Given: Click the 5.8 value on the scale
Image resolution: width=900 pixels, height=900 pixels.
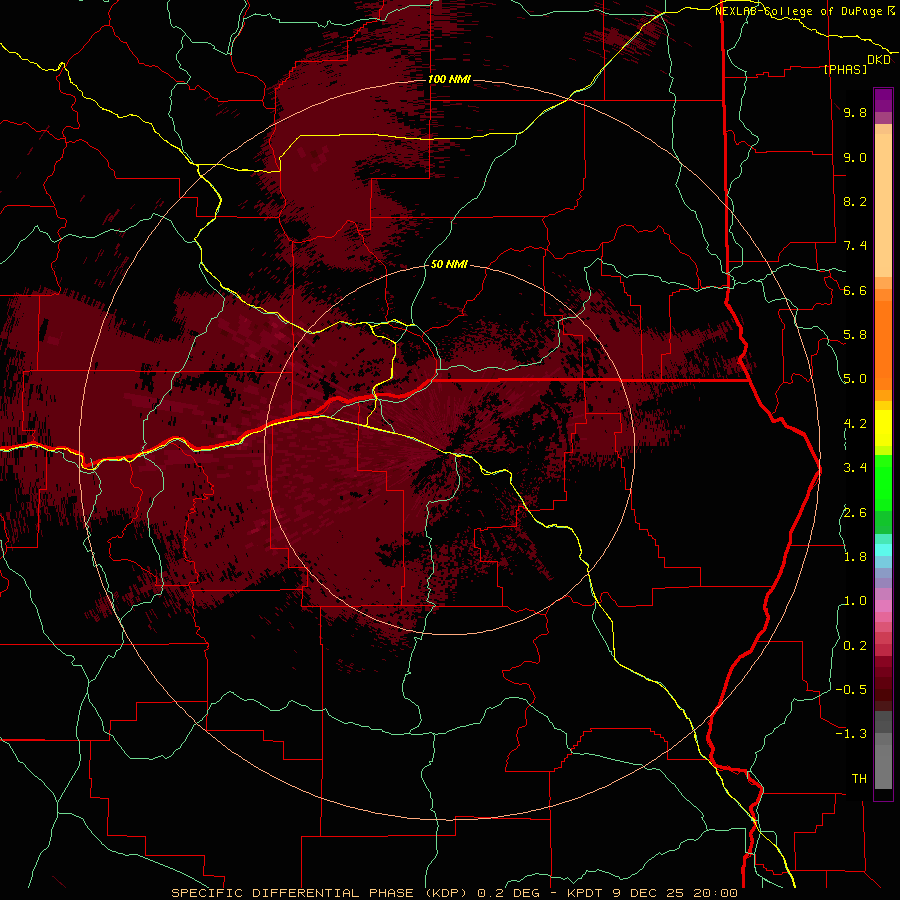Looking at the screenshot, I should [x=855, y=335].
